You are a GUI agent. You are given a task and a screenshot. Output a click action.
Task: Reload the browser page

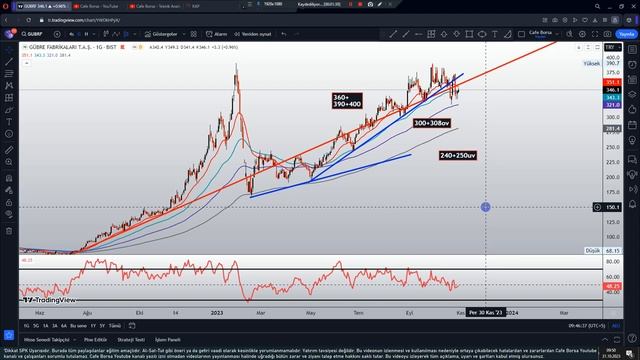29,20
